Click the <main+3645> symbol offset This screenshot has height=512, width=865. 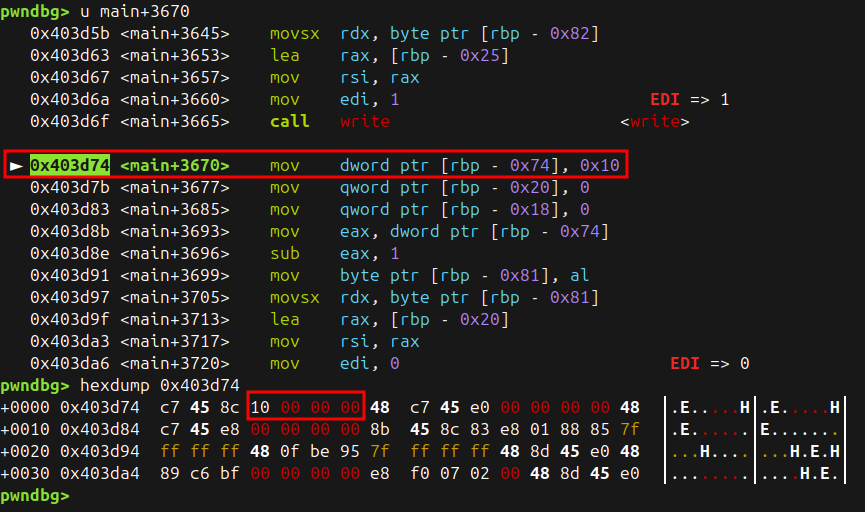pyautogui.click(x=175, y=33)
